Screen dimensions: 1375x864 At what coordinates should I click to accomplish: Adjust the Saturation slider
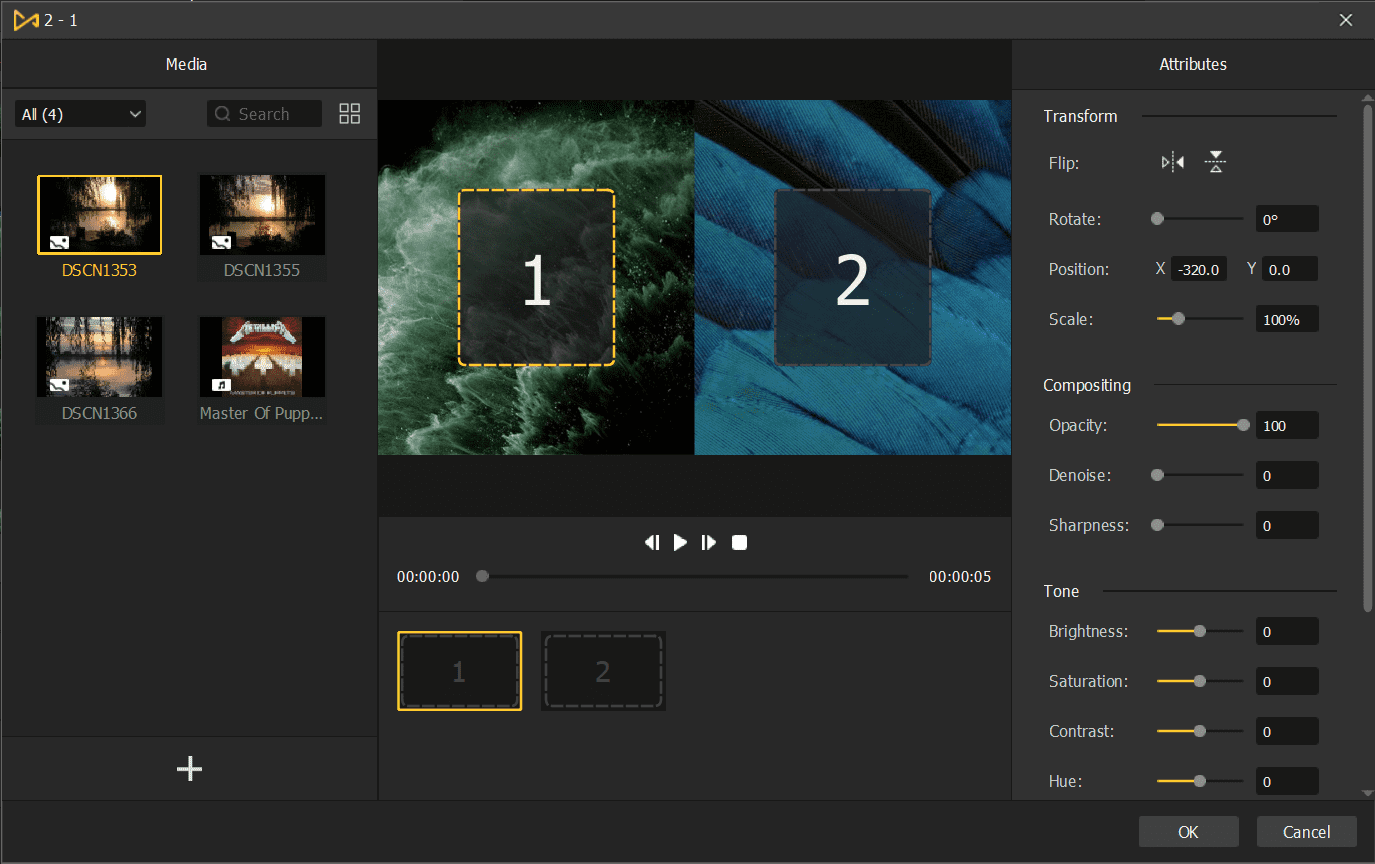[x=1200, y=681]
